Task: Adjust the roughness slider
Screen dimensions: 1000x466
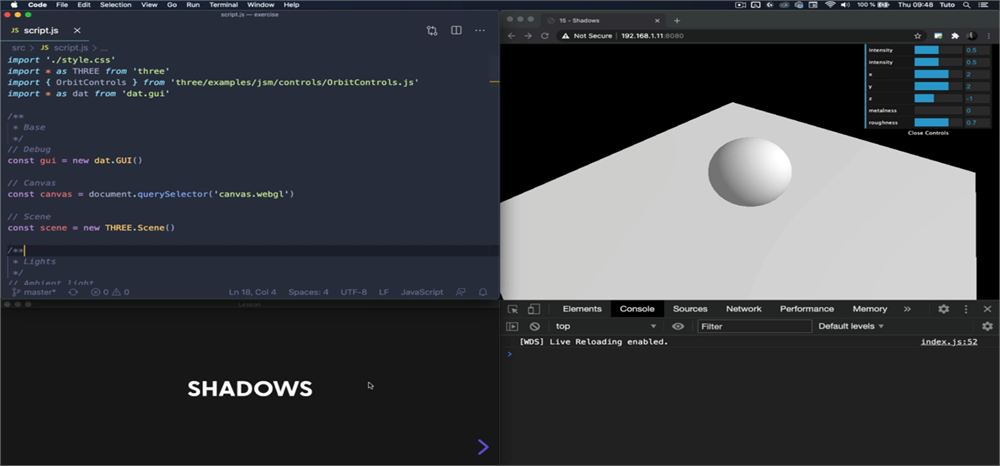Action: 938,122
